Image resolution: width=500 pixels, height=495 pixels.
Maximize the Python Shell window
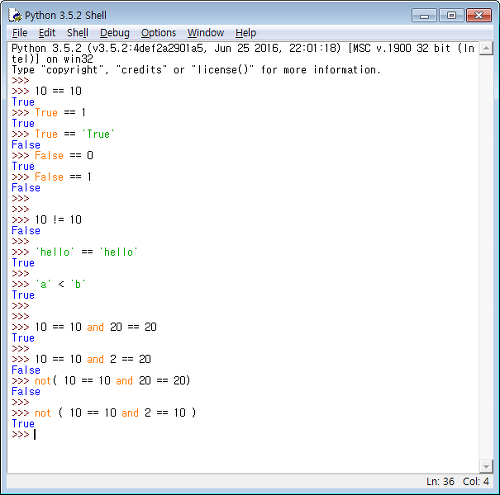tap(451, 15)
